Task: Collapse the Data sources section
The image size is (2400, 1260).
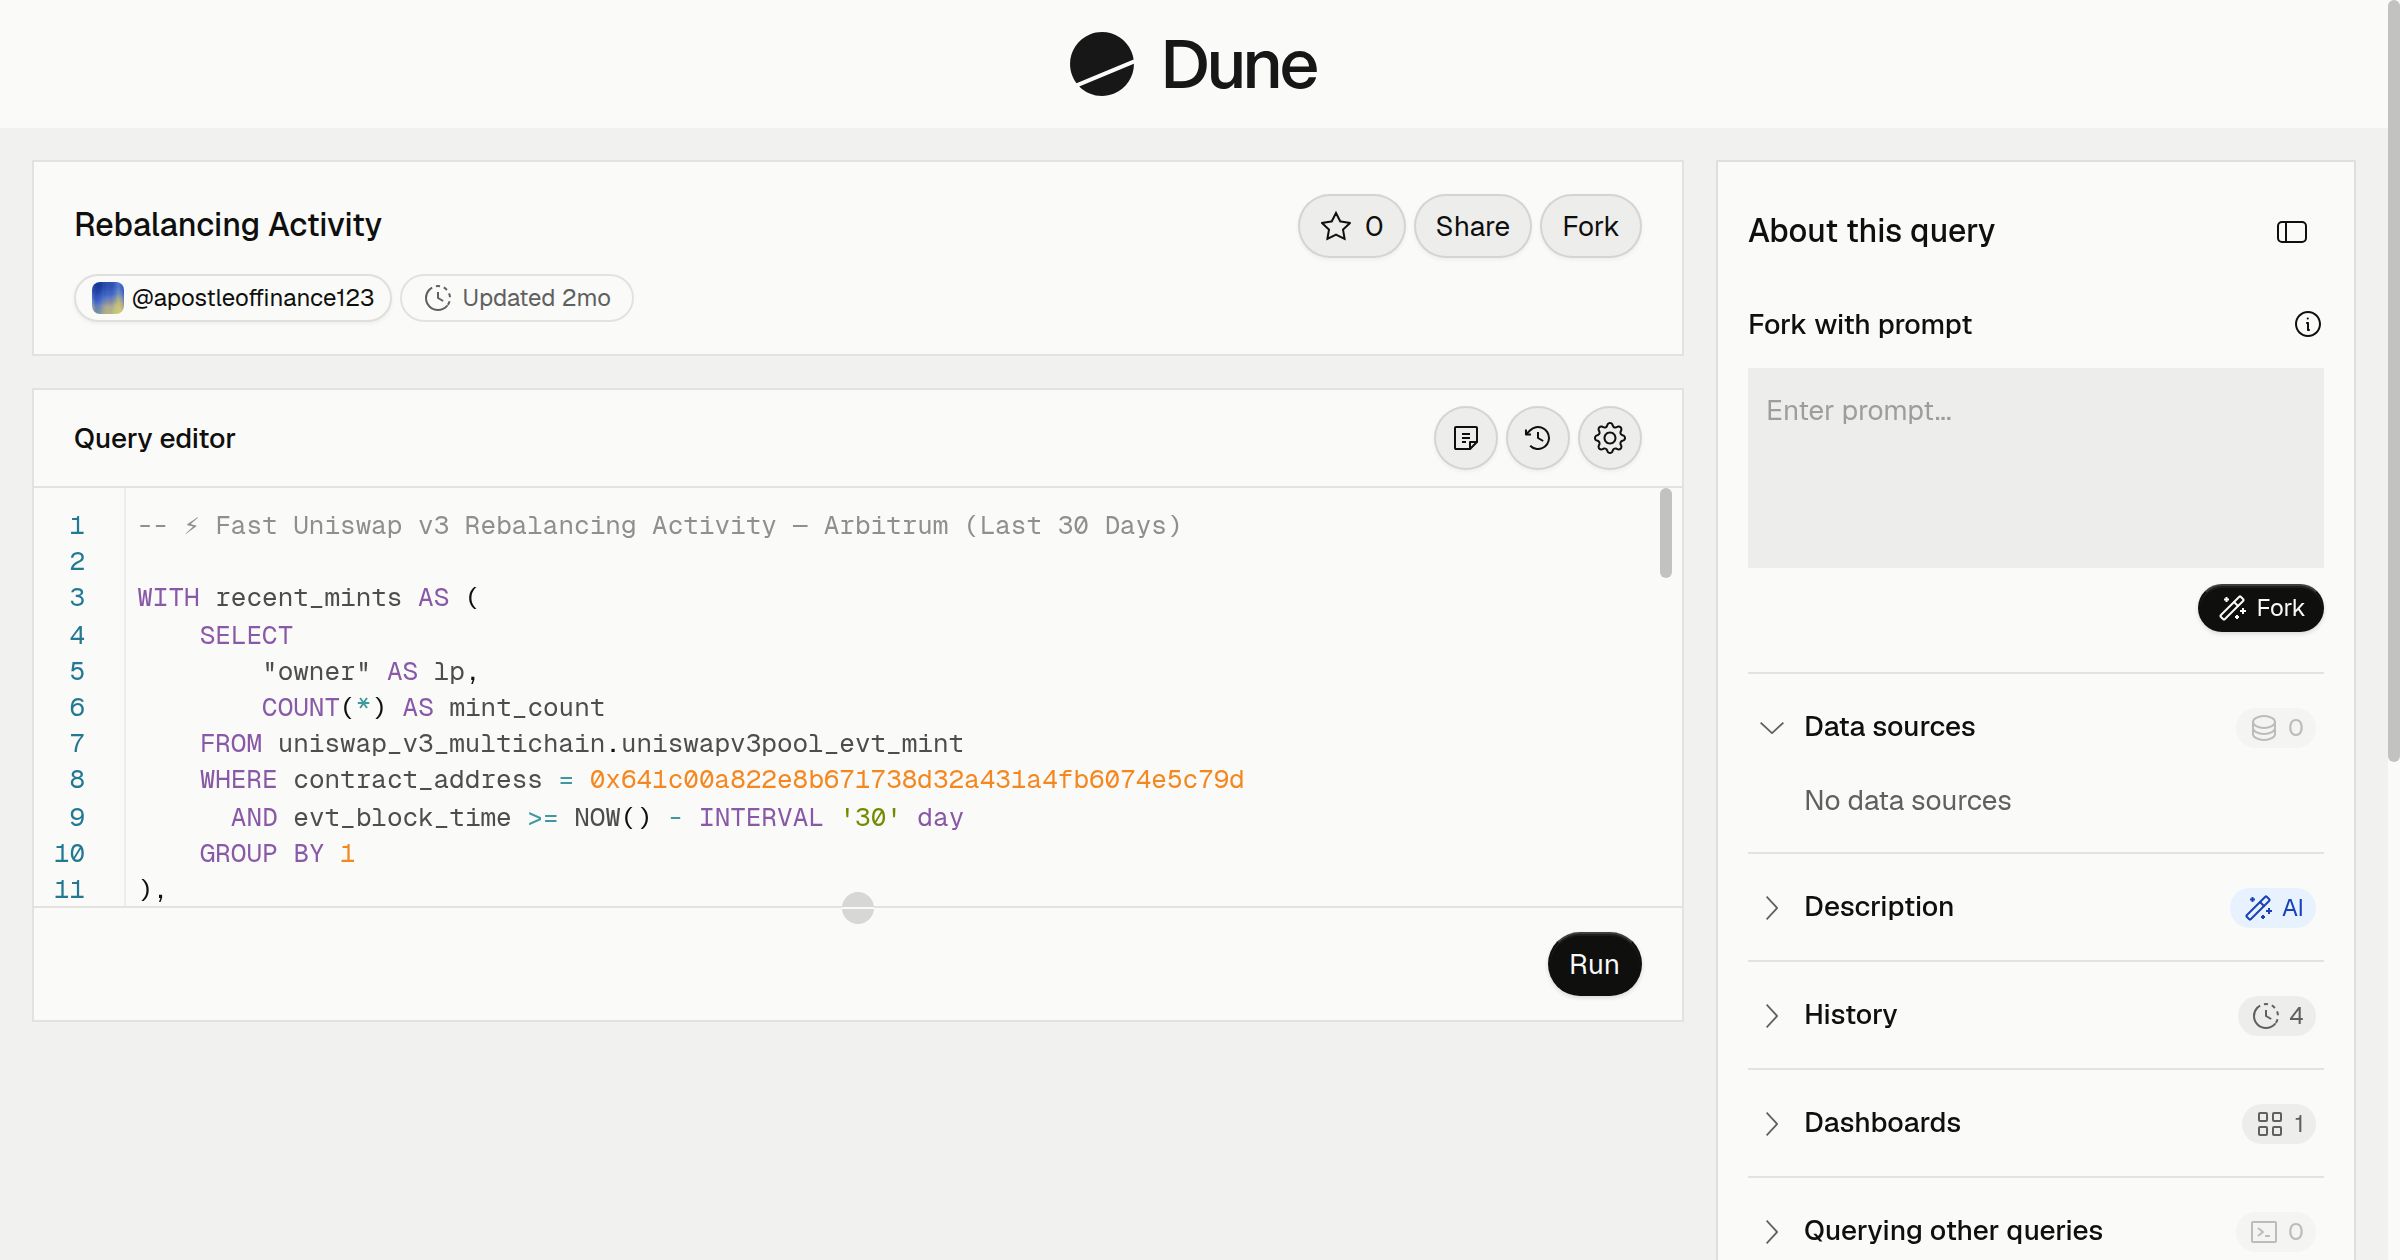Action: [x=1772, y=727]
